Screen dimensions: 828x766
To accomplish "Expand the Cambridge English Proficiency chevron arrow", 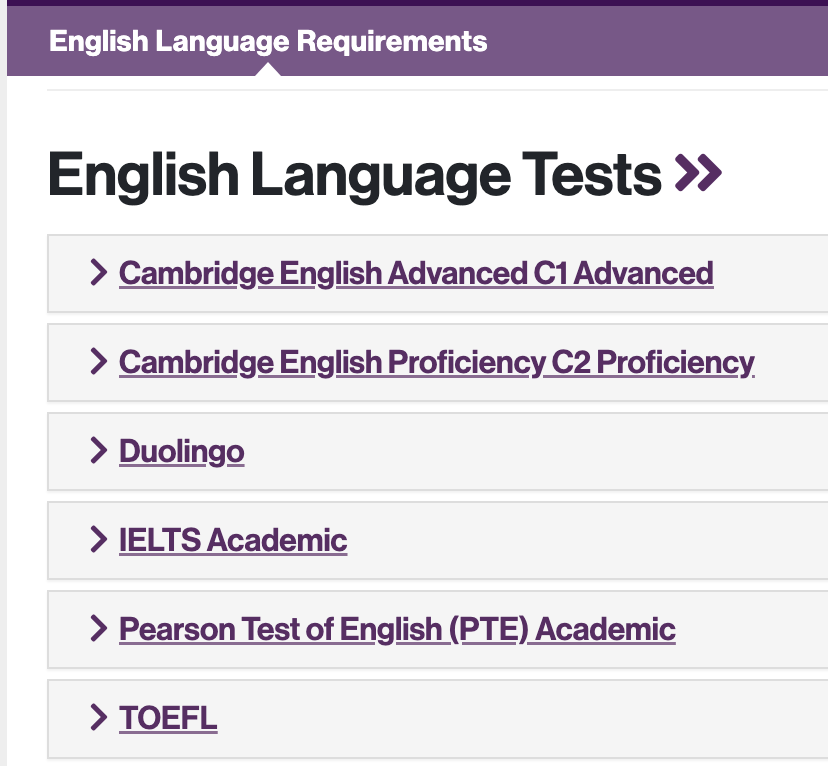I will pos(98,361).
